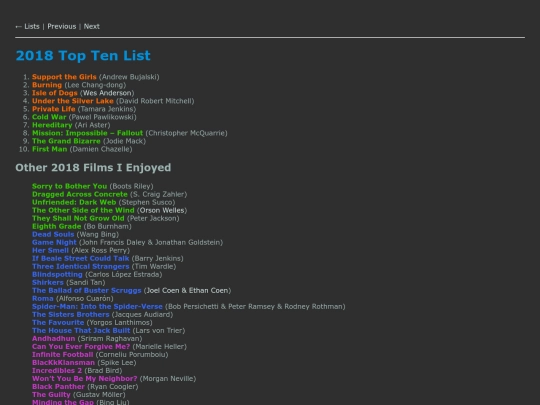Open Dragged Across Concrete link
This screenshot has height=405, width=540.
tap(80, 194)
